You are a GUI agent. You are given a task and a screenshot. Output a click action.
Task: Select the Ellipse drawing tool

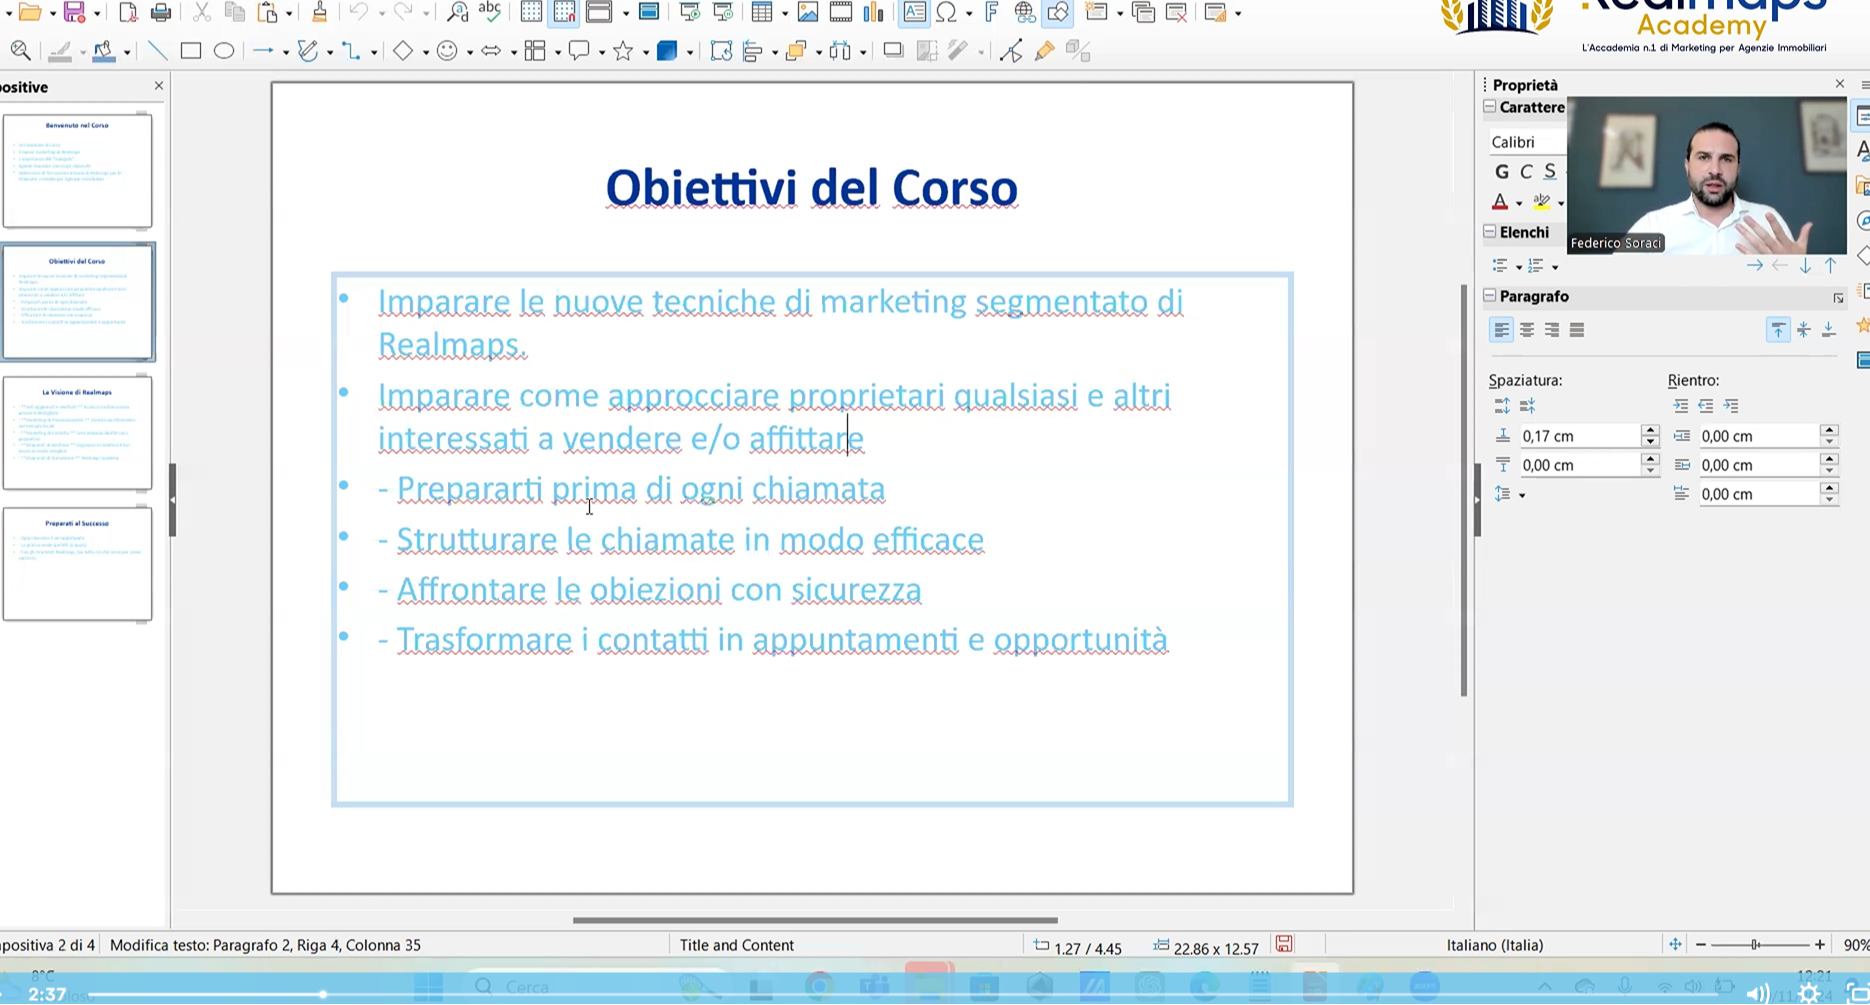224,51
